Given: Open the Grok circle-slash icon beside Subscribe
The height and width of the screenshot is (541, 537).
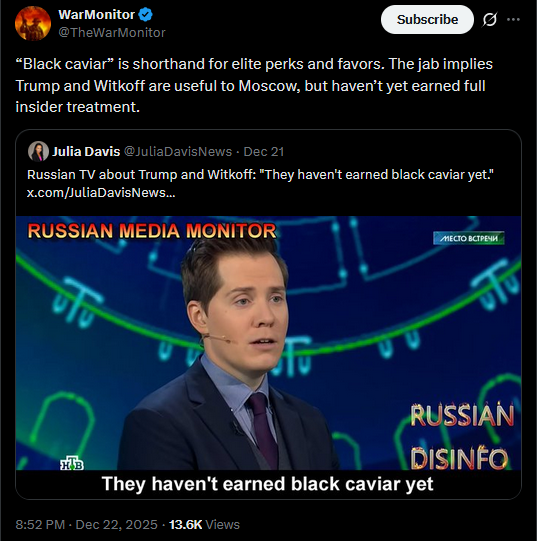Looking at the screenshot, I should 490,20.
